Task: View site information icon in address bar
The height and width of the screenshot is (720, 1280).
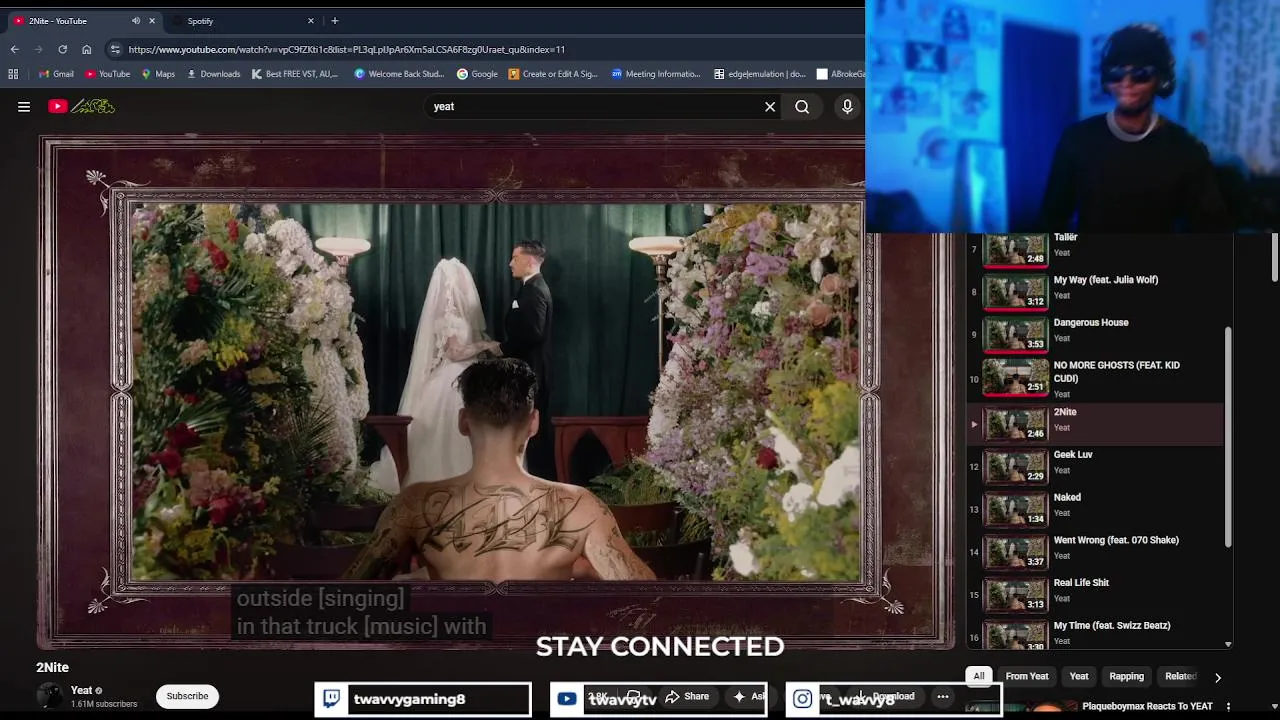Action: click(x=115, y=49)
